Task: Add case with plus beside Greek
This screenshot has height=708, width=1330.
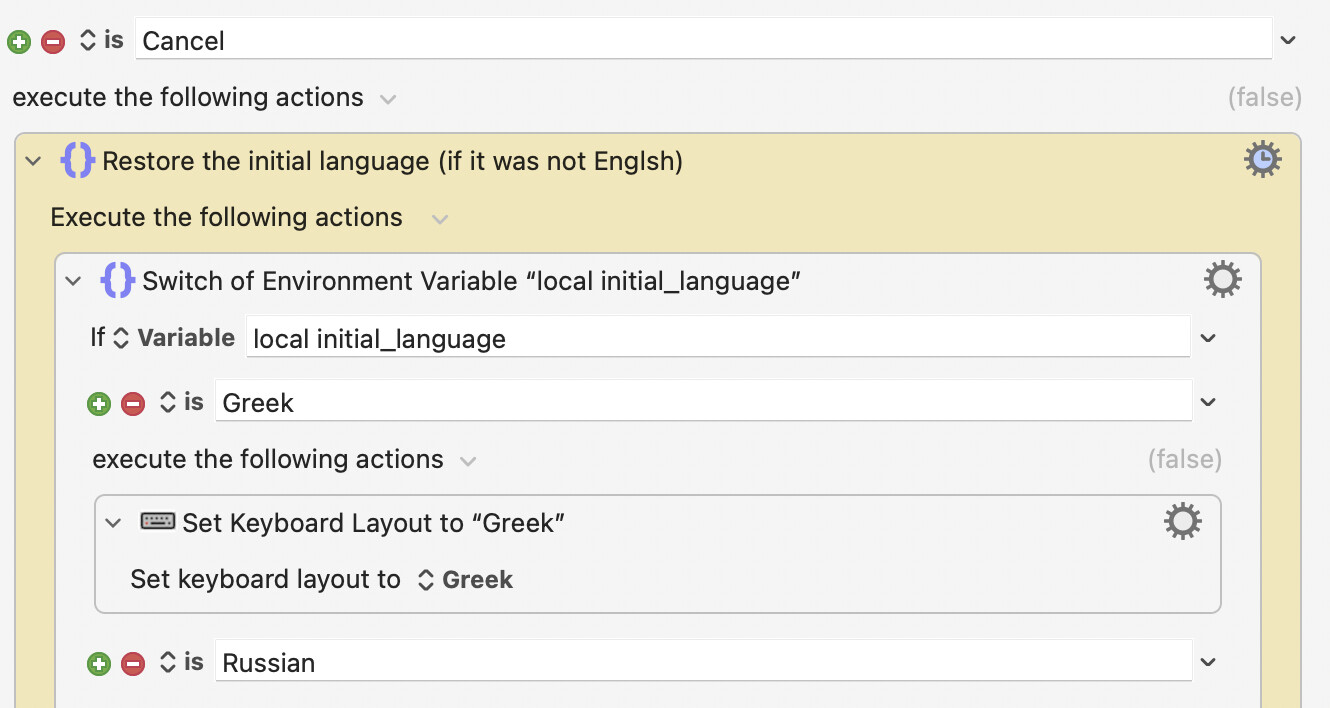Action: (98, 404)
